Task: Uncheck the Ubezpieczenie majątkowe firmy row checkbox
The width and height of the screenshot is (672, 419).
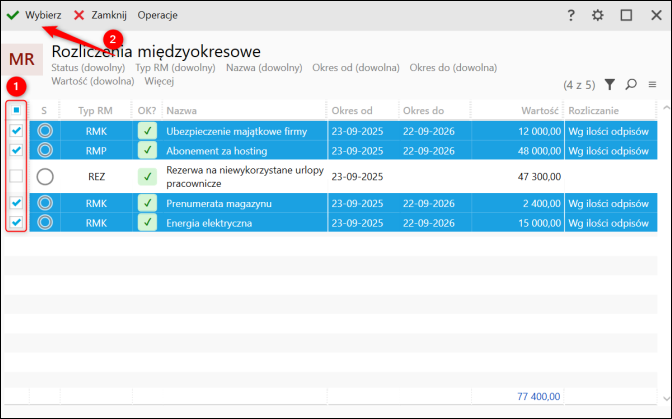Action: coord(16,130)
